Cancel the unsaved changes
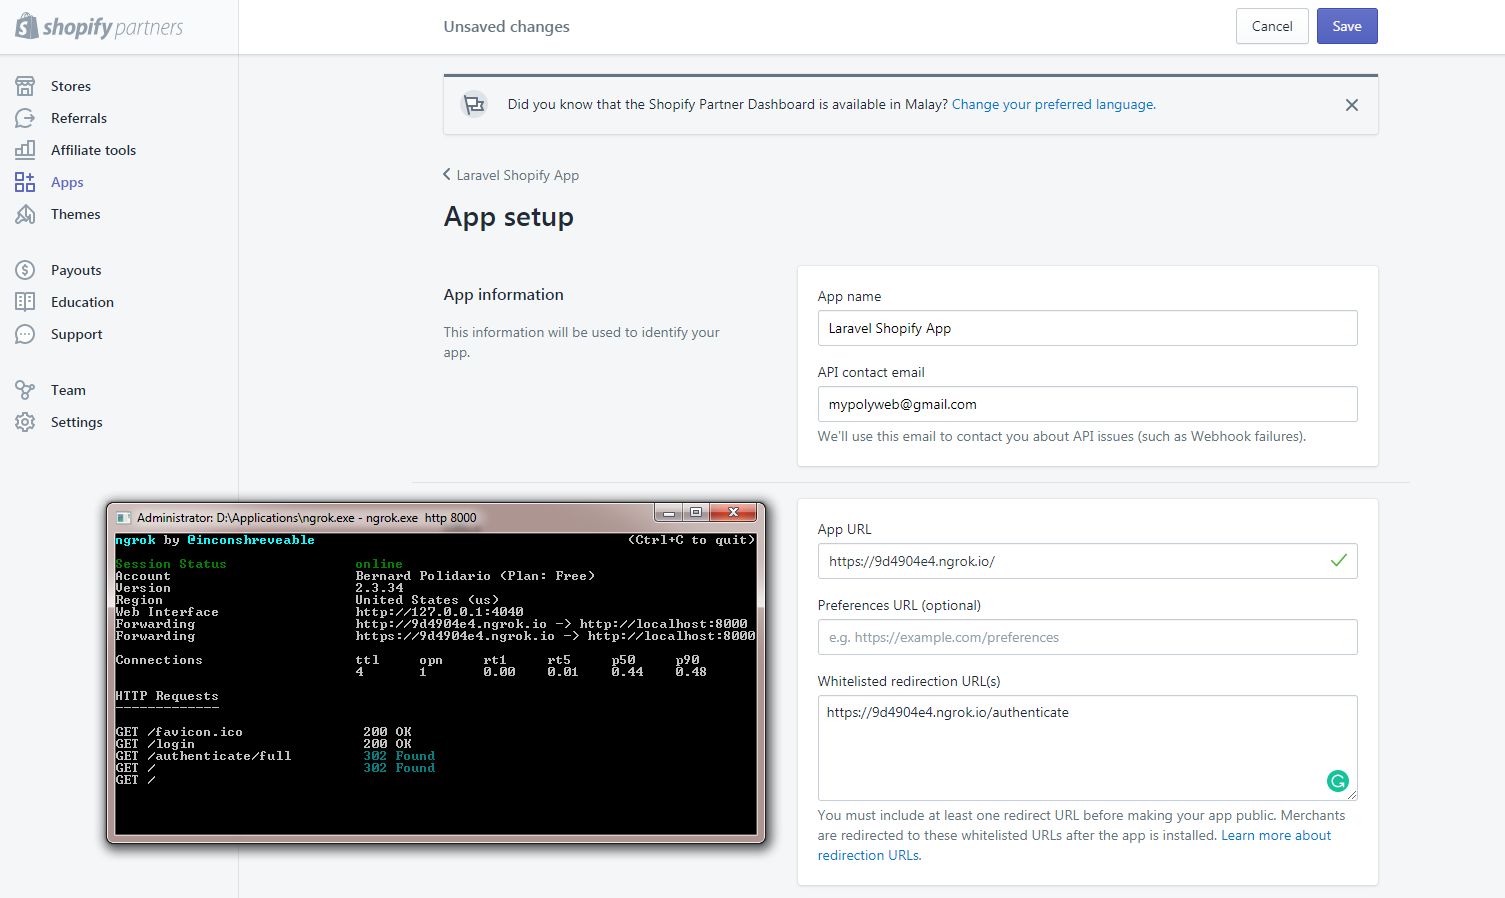 click(x=1272, y=26)
